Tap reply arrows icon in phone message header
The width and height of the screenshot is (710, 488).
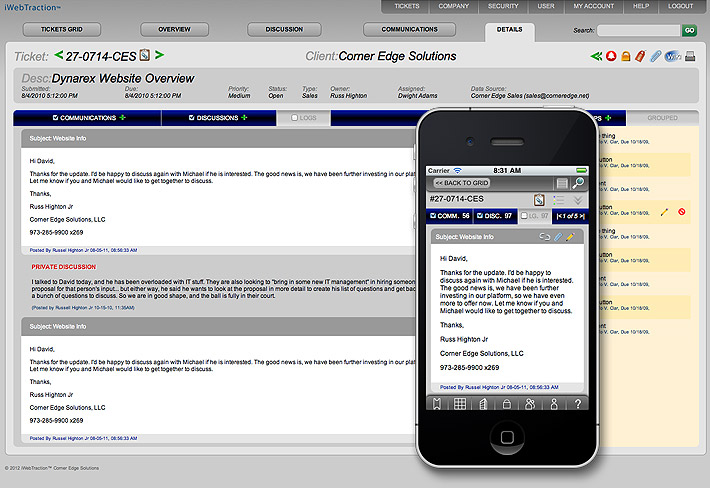(x=544, y=237)
